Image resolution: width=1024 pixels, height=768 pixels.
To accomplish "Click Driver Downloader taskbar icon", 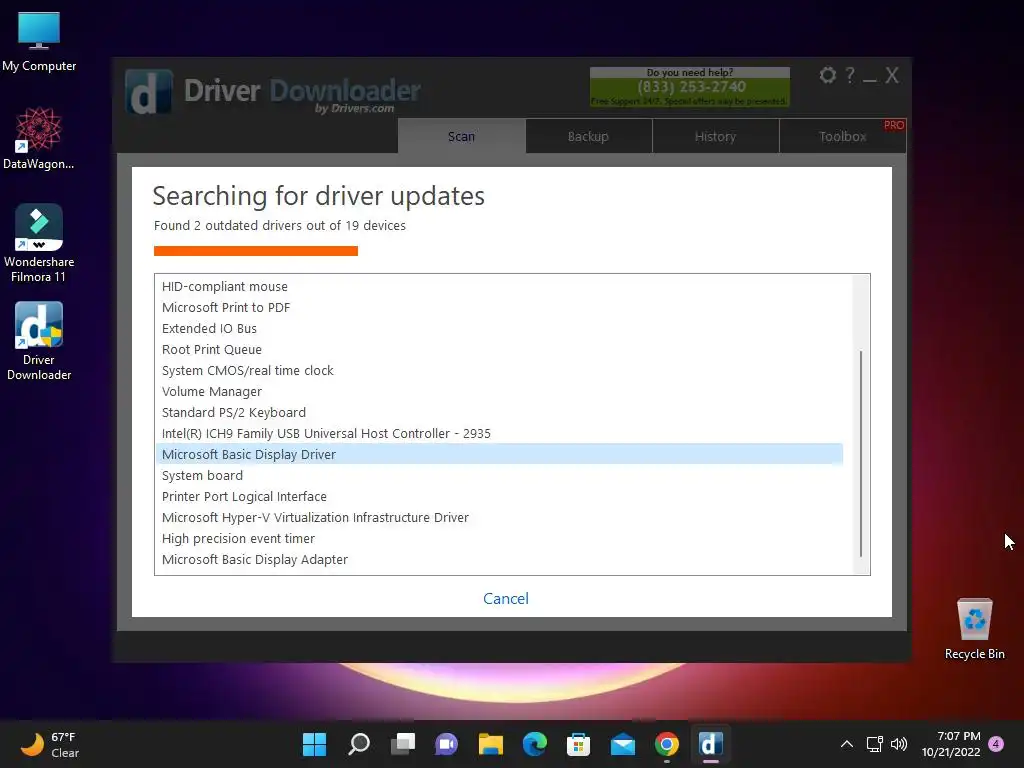I will pos(711,744).
